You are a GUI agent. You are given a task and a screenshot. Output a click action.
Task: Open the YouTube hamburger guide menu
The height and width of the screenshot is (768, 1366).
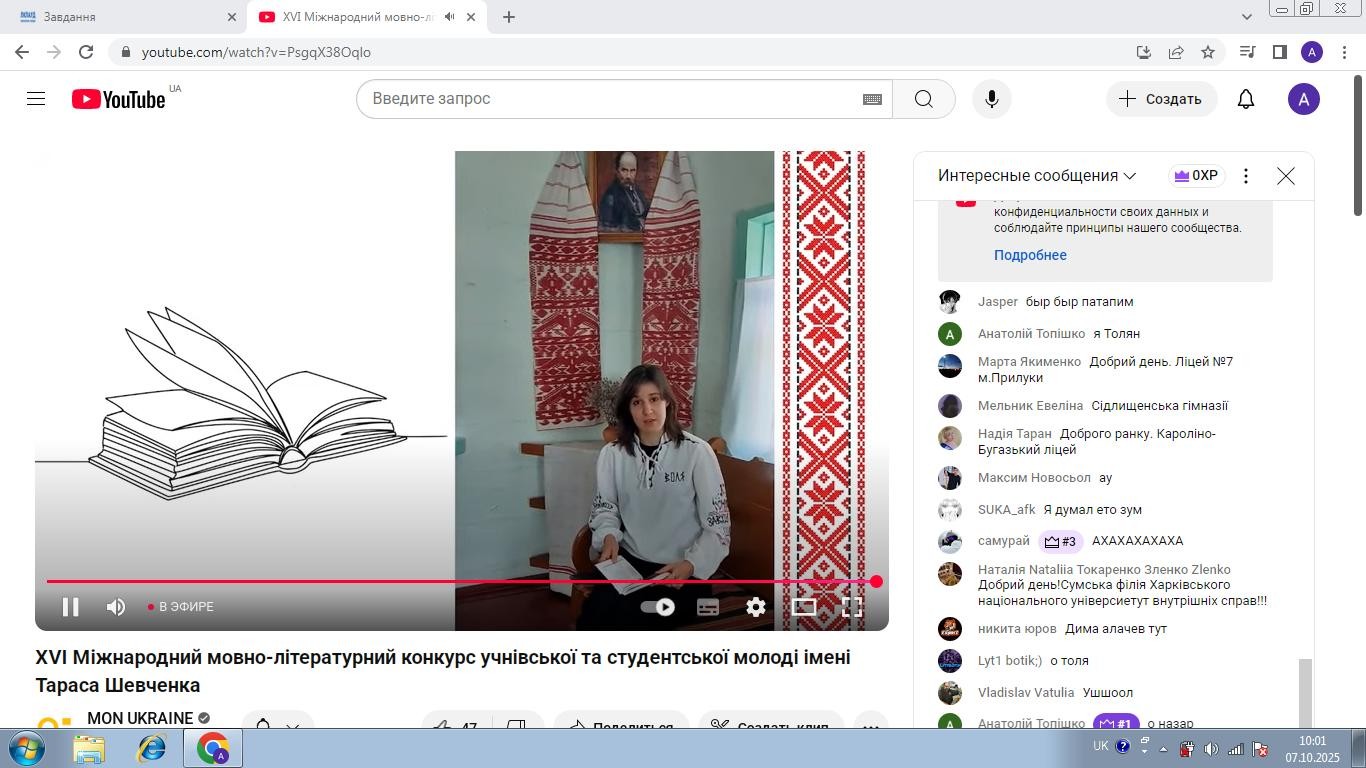tap(36, 99)
